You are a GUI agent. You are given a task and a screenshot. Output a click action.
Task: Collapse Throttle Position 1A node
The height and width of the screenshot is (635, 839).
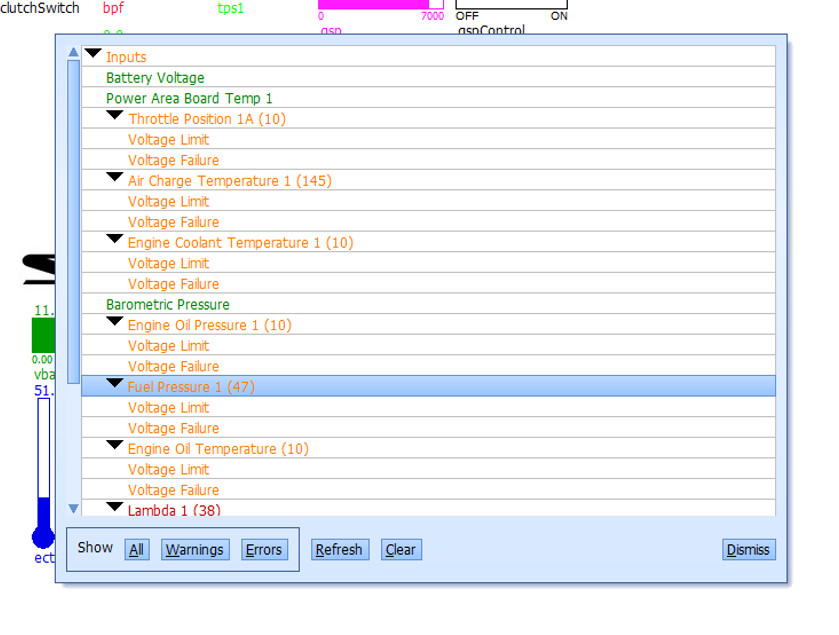115,116
